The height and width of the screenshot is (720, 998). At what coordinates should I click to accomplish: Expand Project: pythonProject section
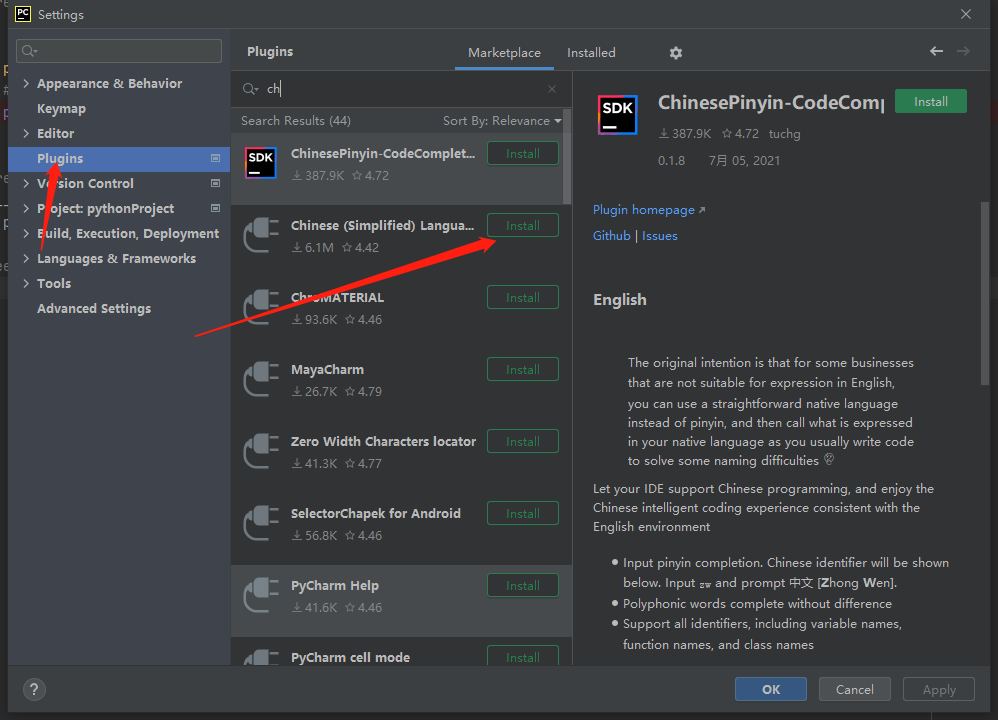(26, 208)
